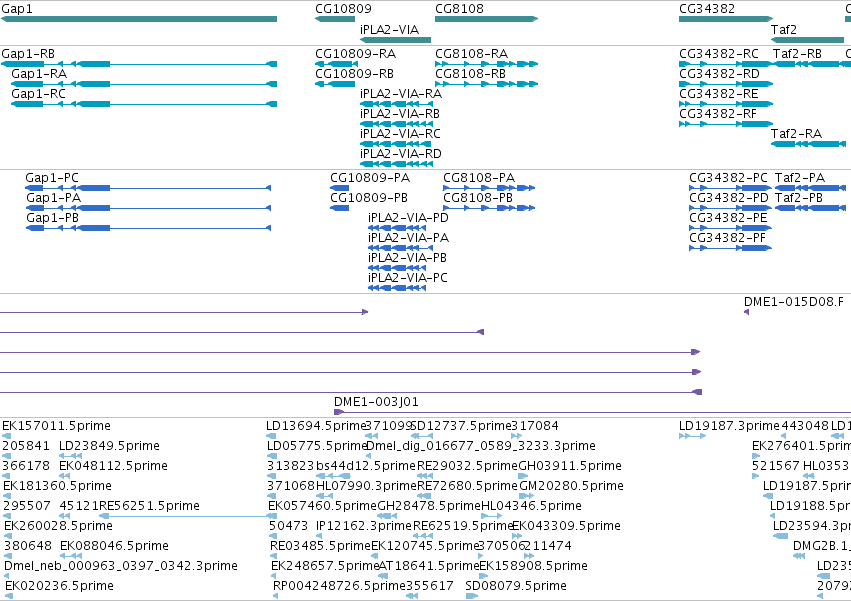Select transcript CG34382-RF
Viewport: 851px width, 601px height.
pyautogui.click(x=726, y=124)
